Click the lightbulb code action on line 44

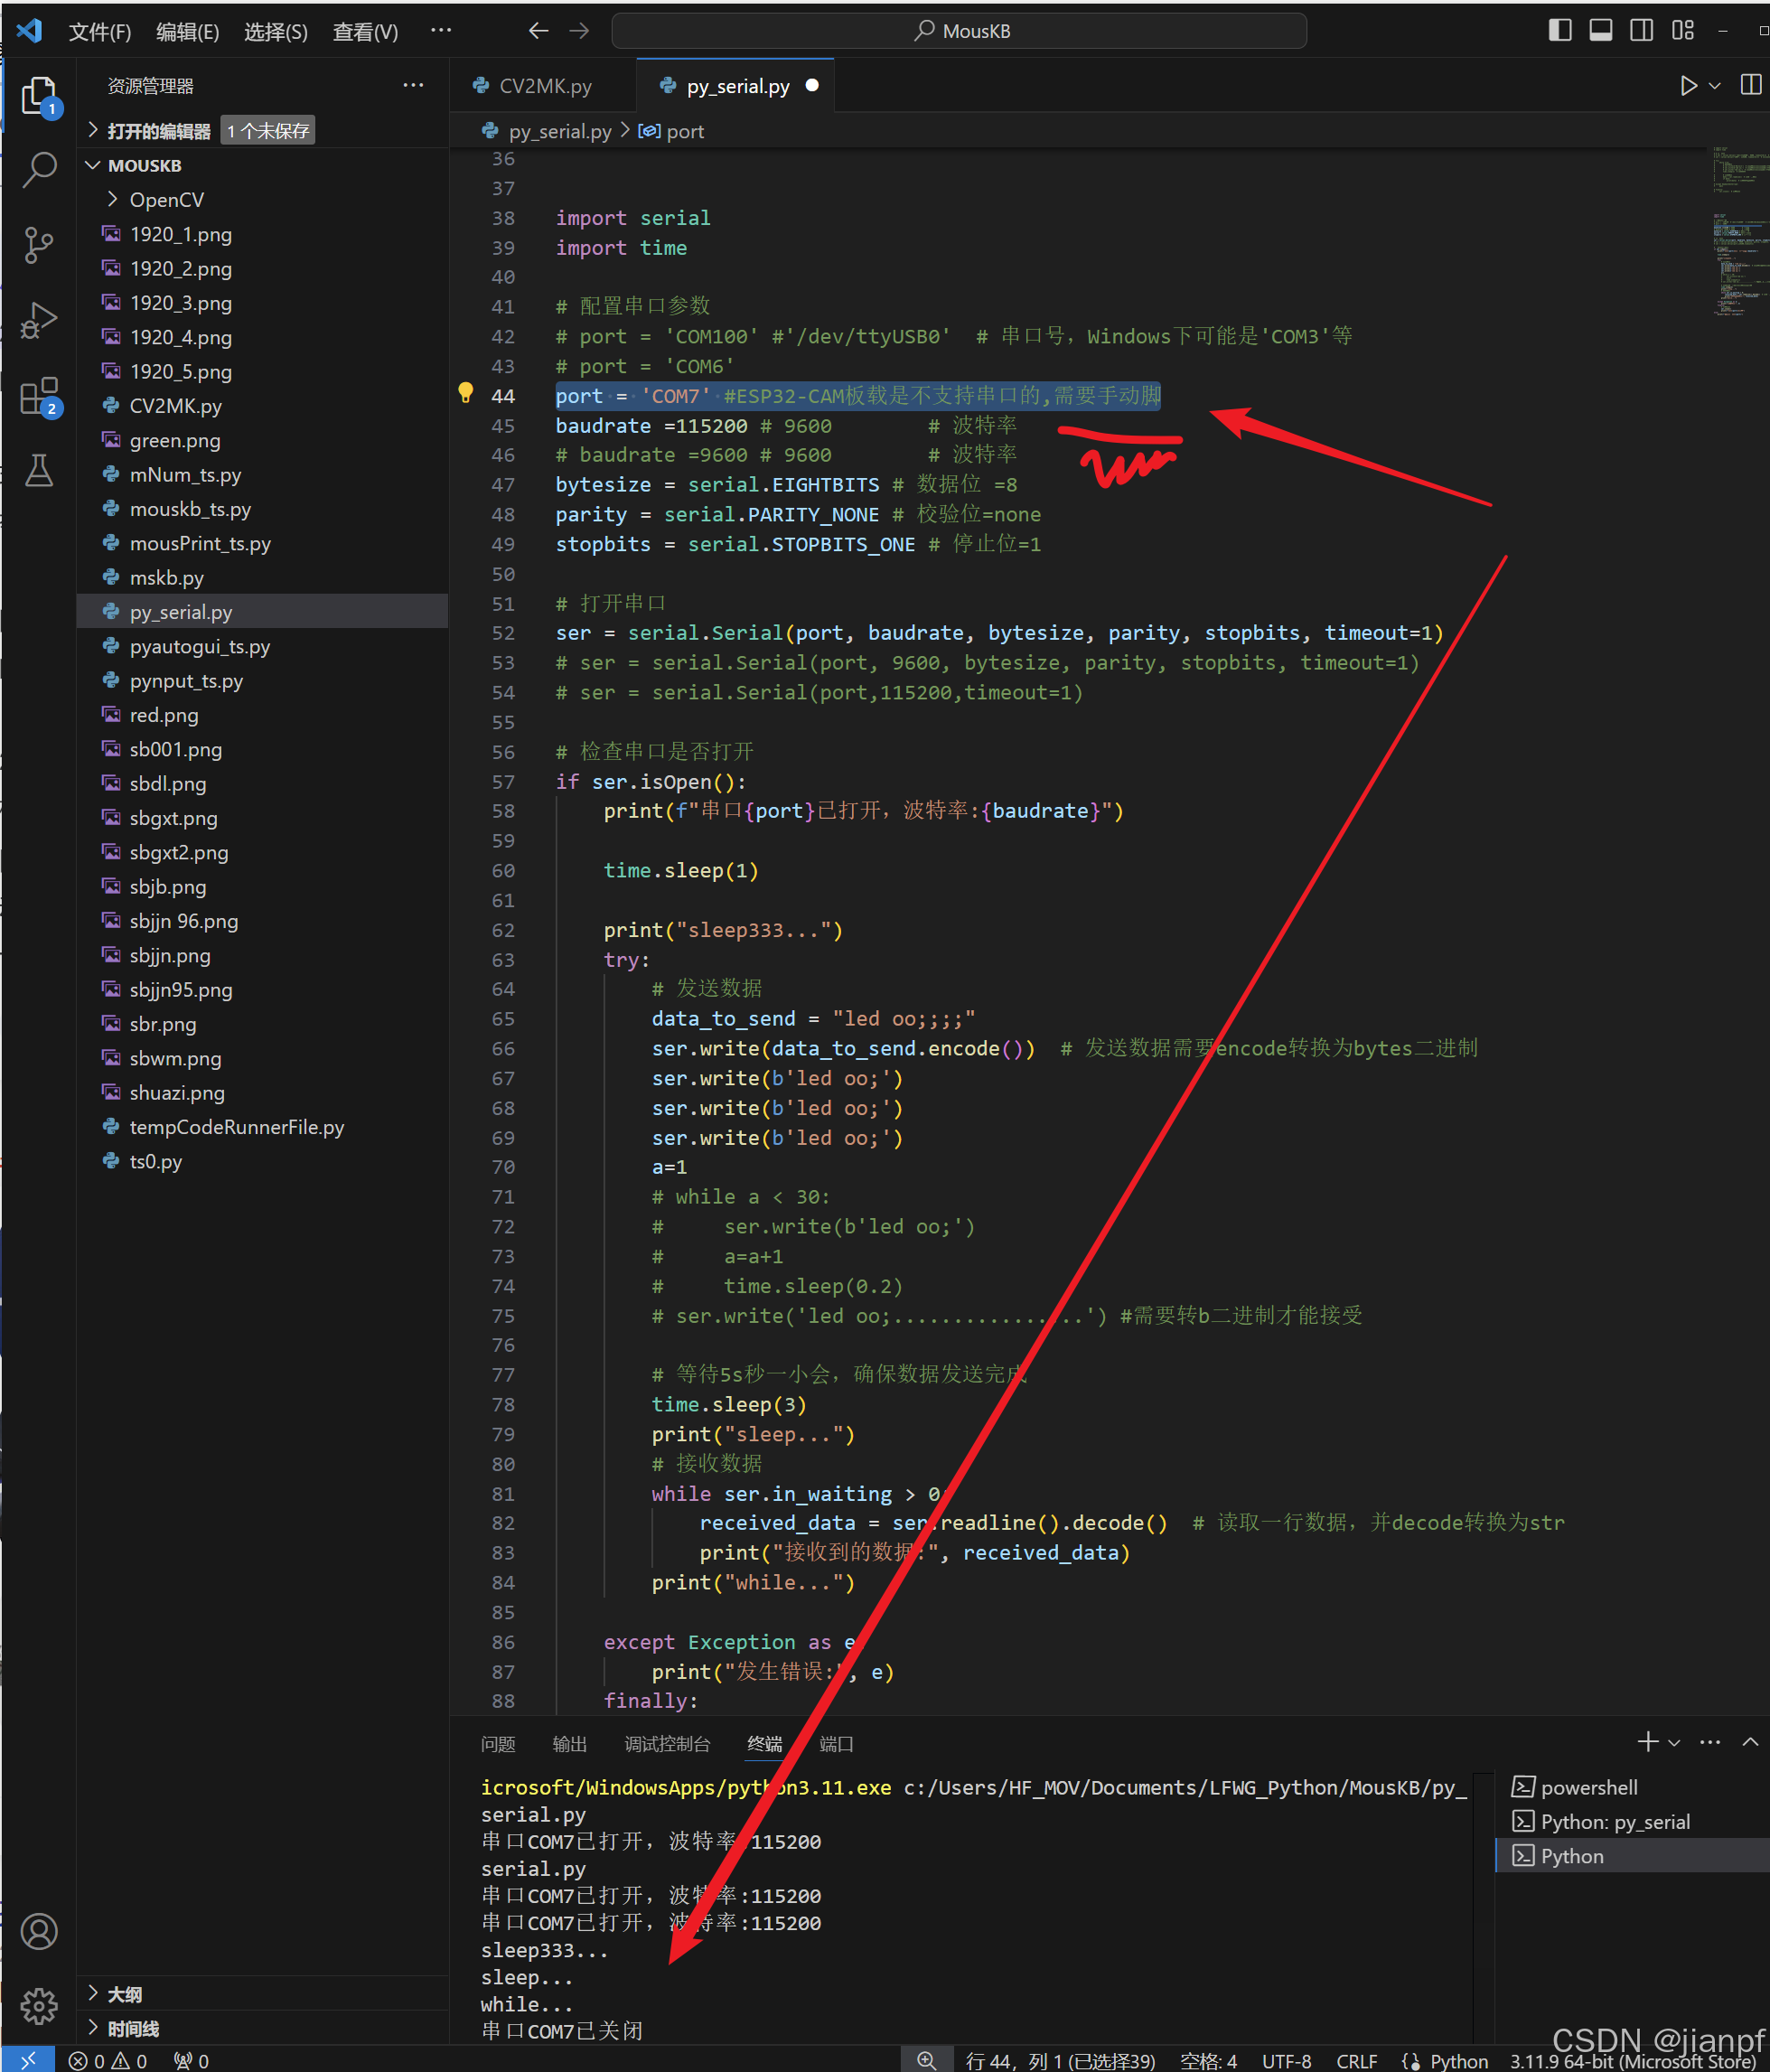(465, 393)
